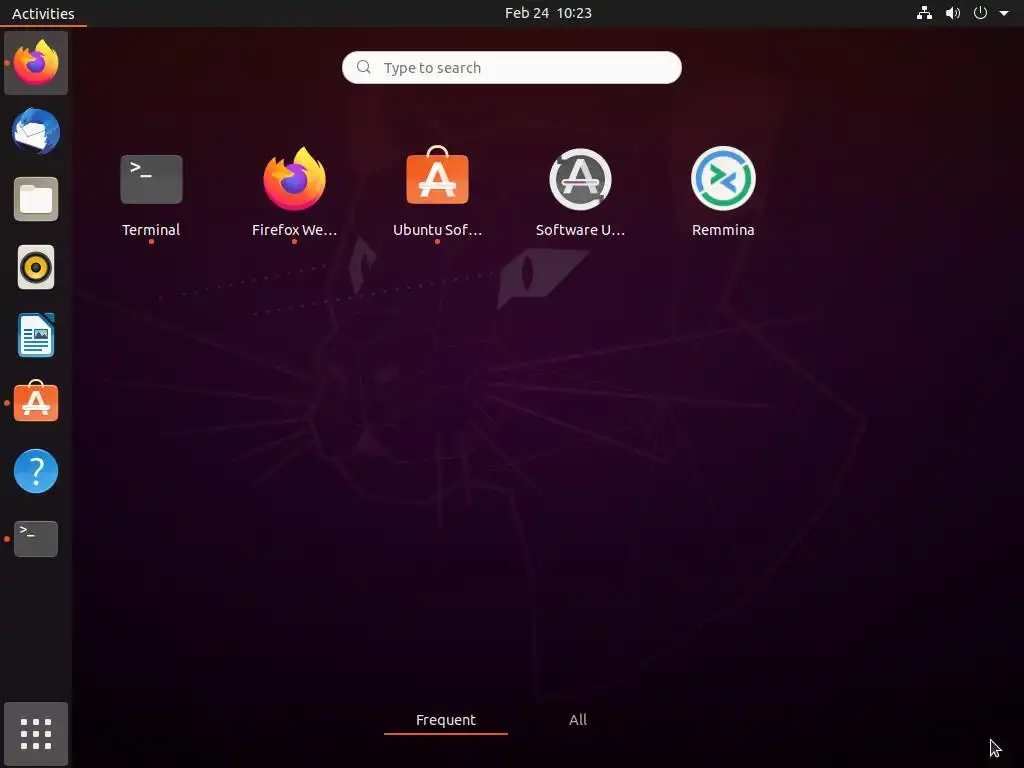Click the Show Applications grid button
The width and height of the screenshot is (1024, 768).
[x=36, y=733]
